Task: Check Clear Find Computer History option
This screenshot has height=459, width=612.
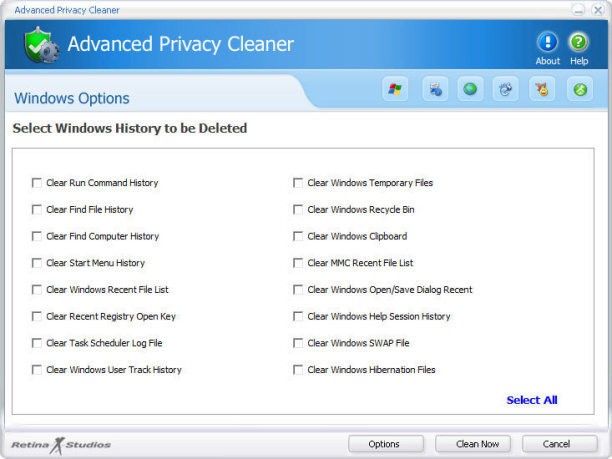Action: [x=37, y=236]
